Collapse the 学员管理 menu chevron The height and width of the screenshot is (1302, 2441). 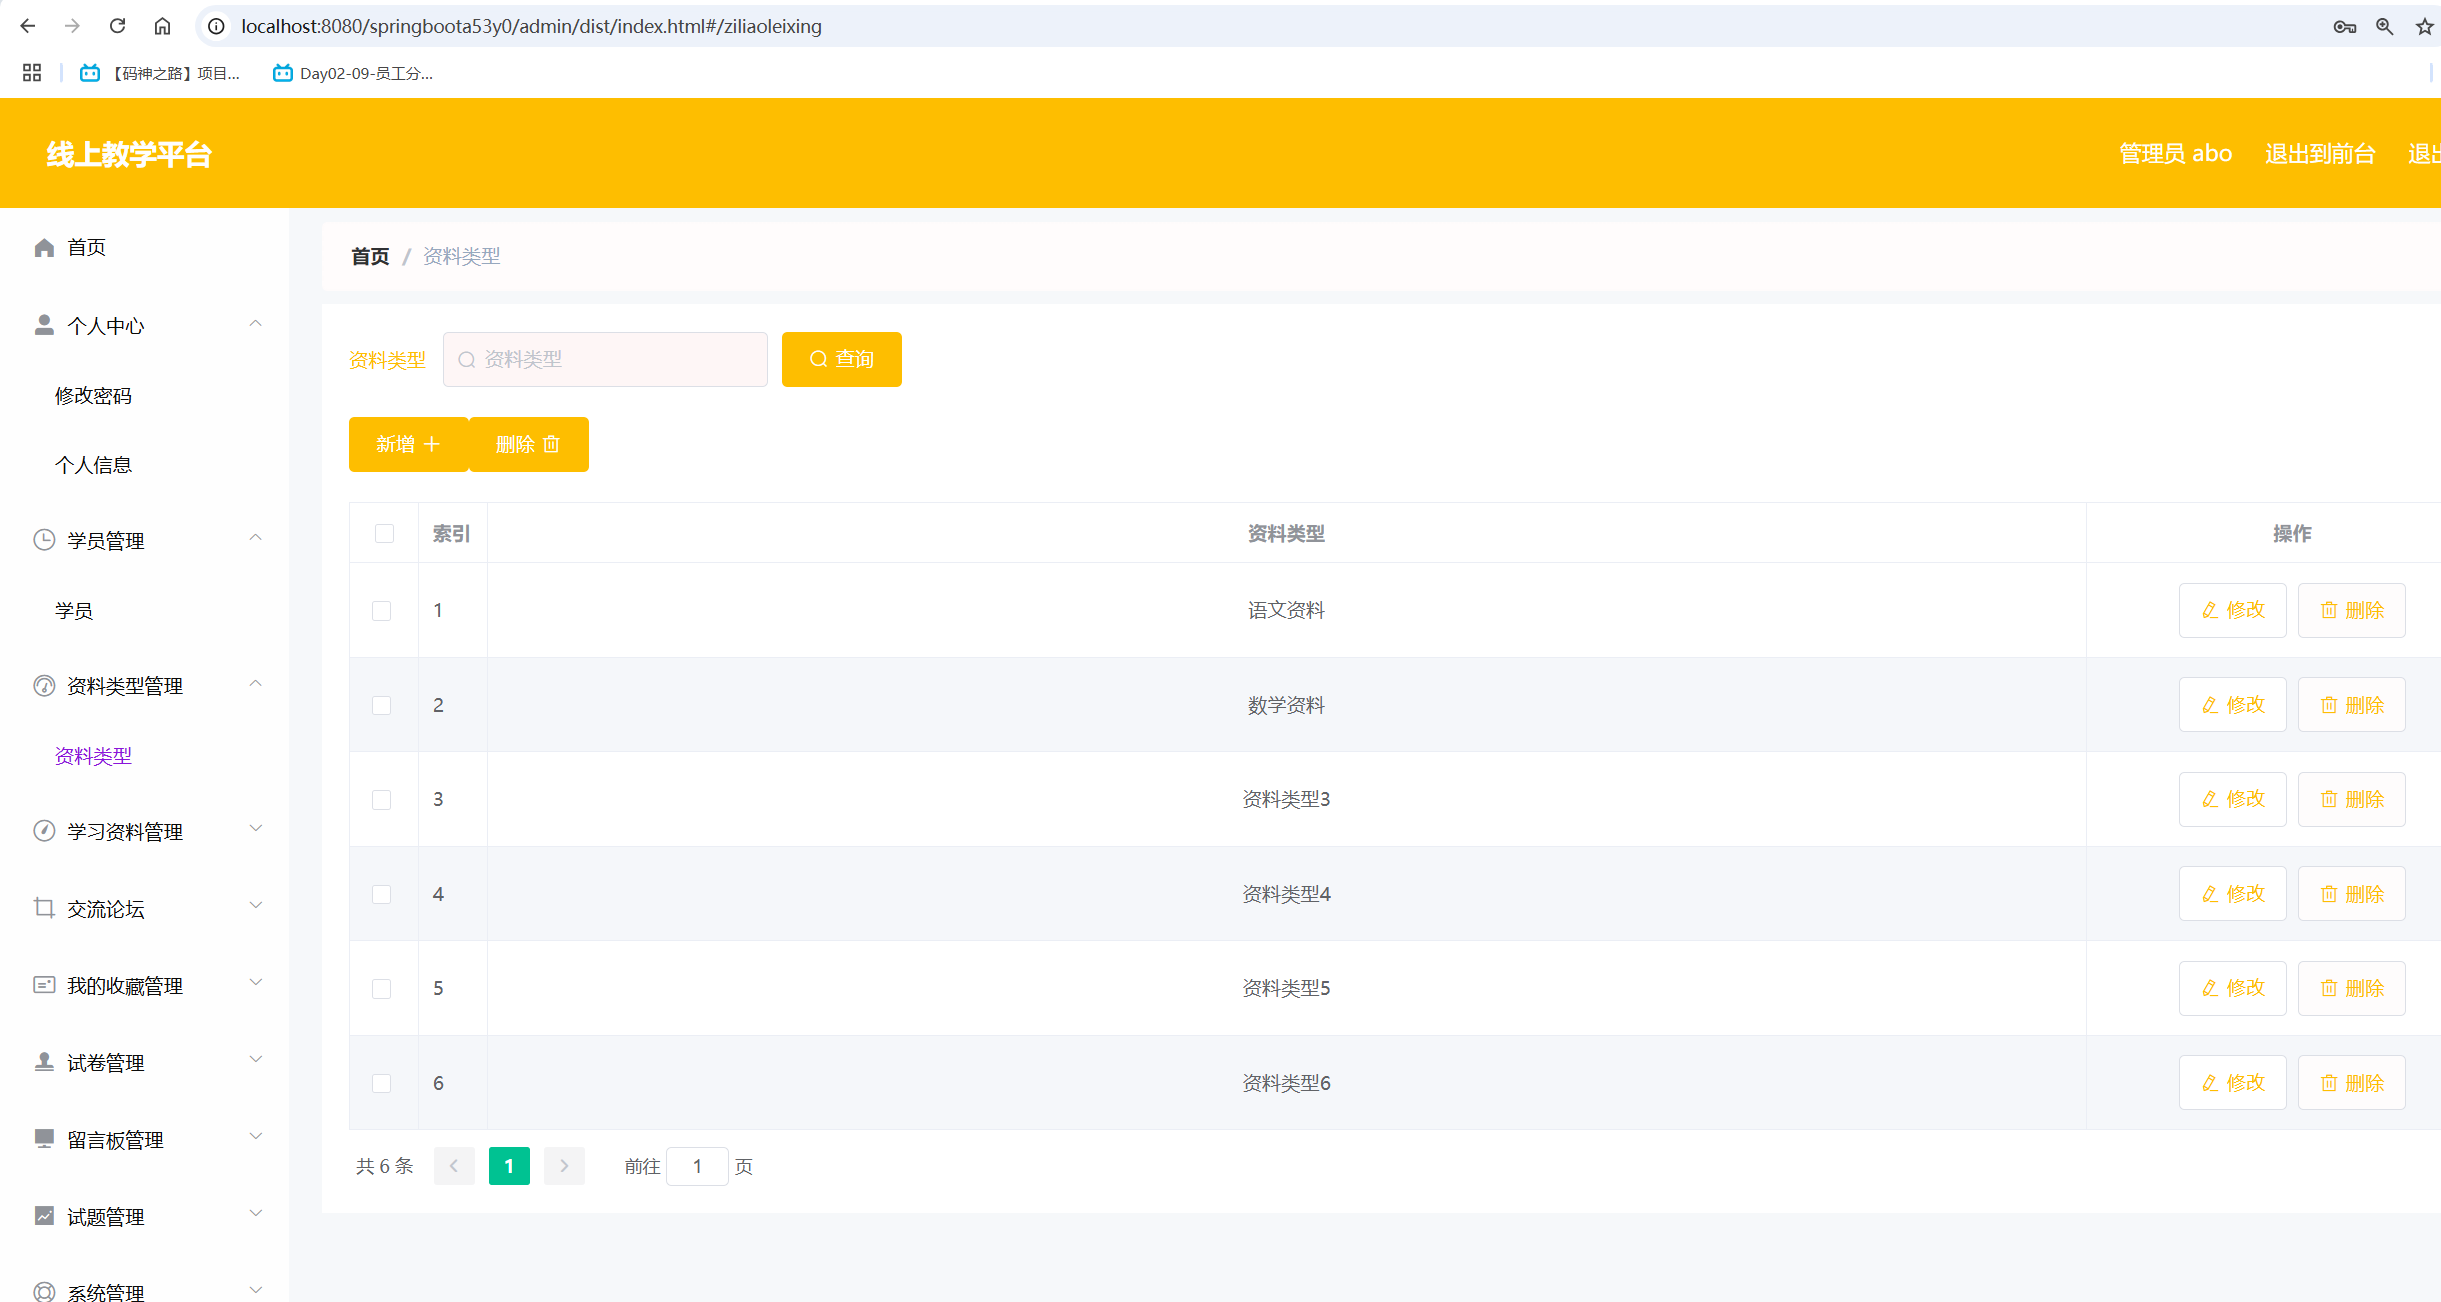256,538
